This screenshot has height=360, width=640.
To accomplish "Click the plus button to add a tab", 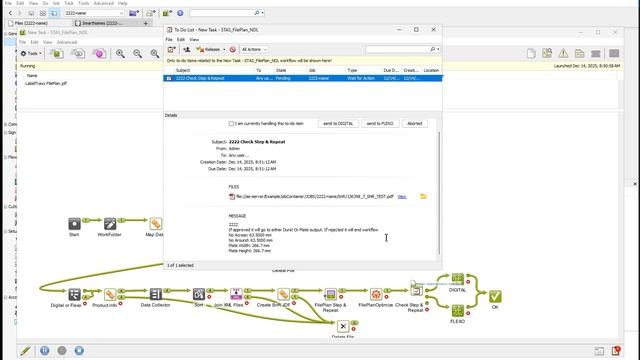I will pos(146,23).
